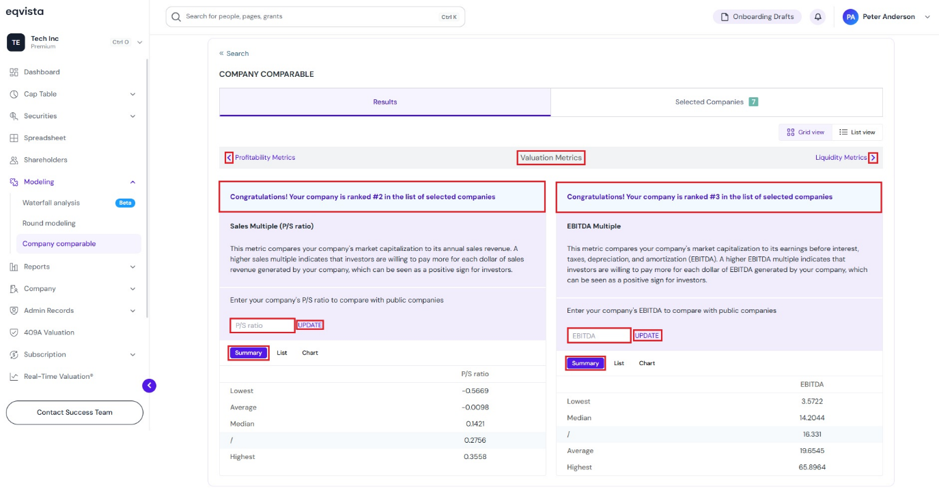Image resolution: width=939 pixels, height=491 pixels.
Task: Click the Subscription sidebar icon
Action: tap(14, 354)
